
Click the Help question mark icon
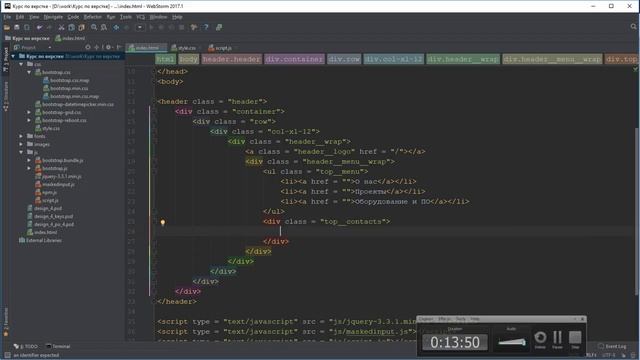pos(206,27)
